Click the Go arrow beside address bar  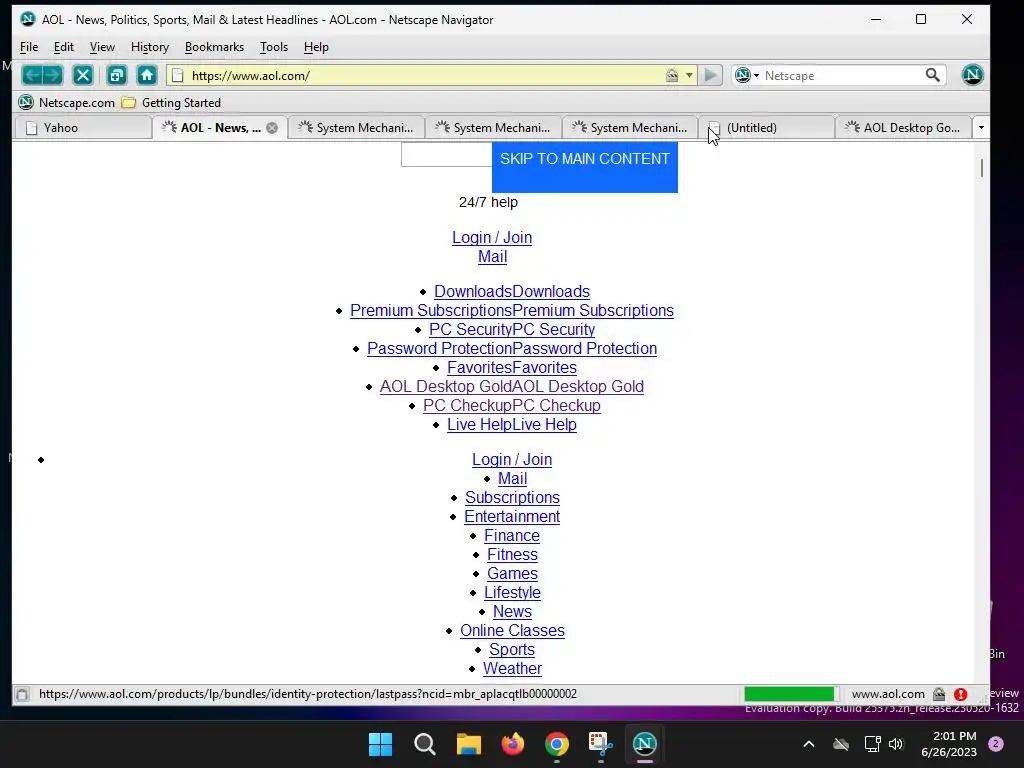point(711,75)
